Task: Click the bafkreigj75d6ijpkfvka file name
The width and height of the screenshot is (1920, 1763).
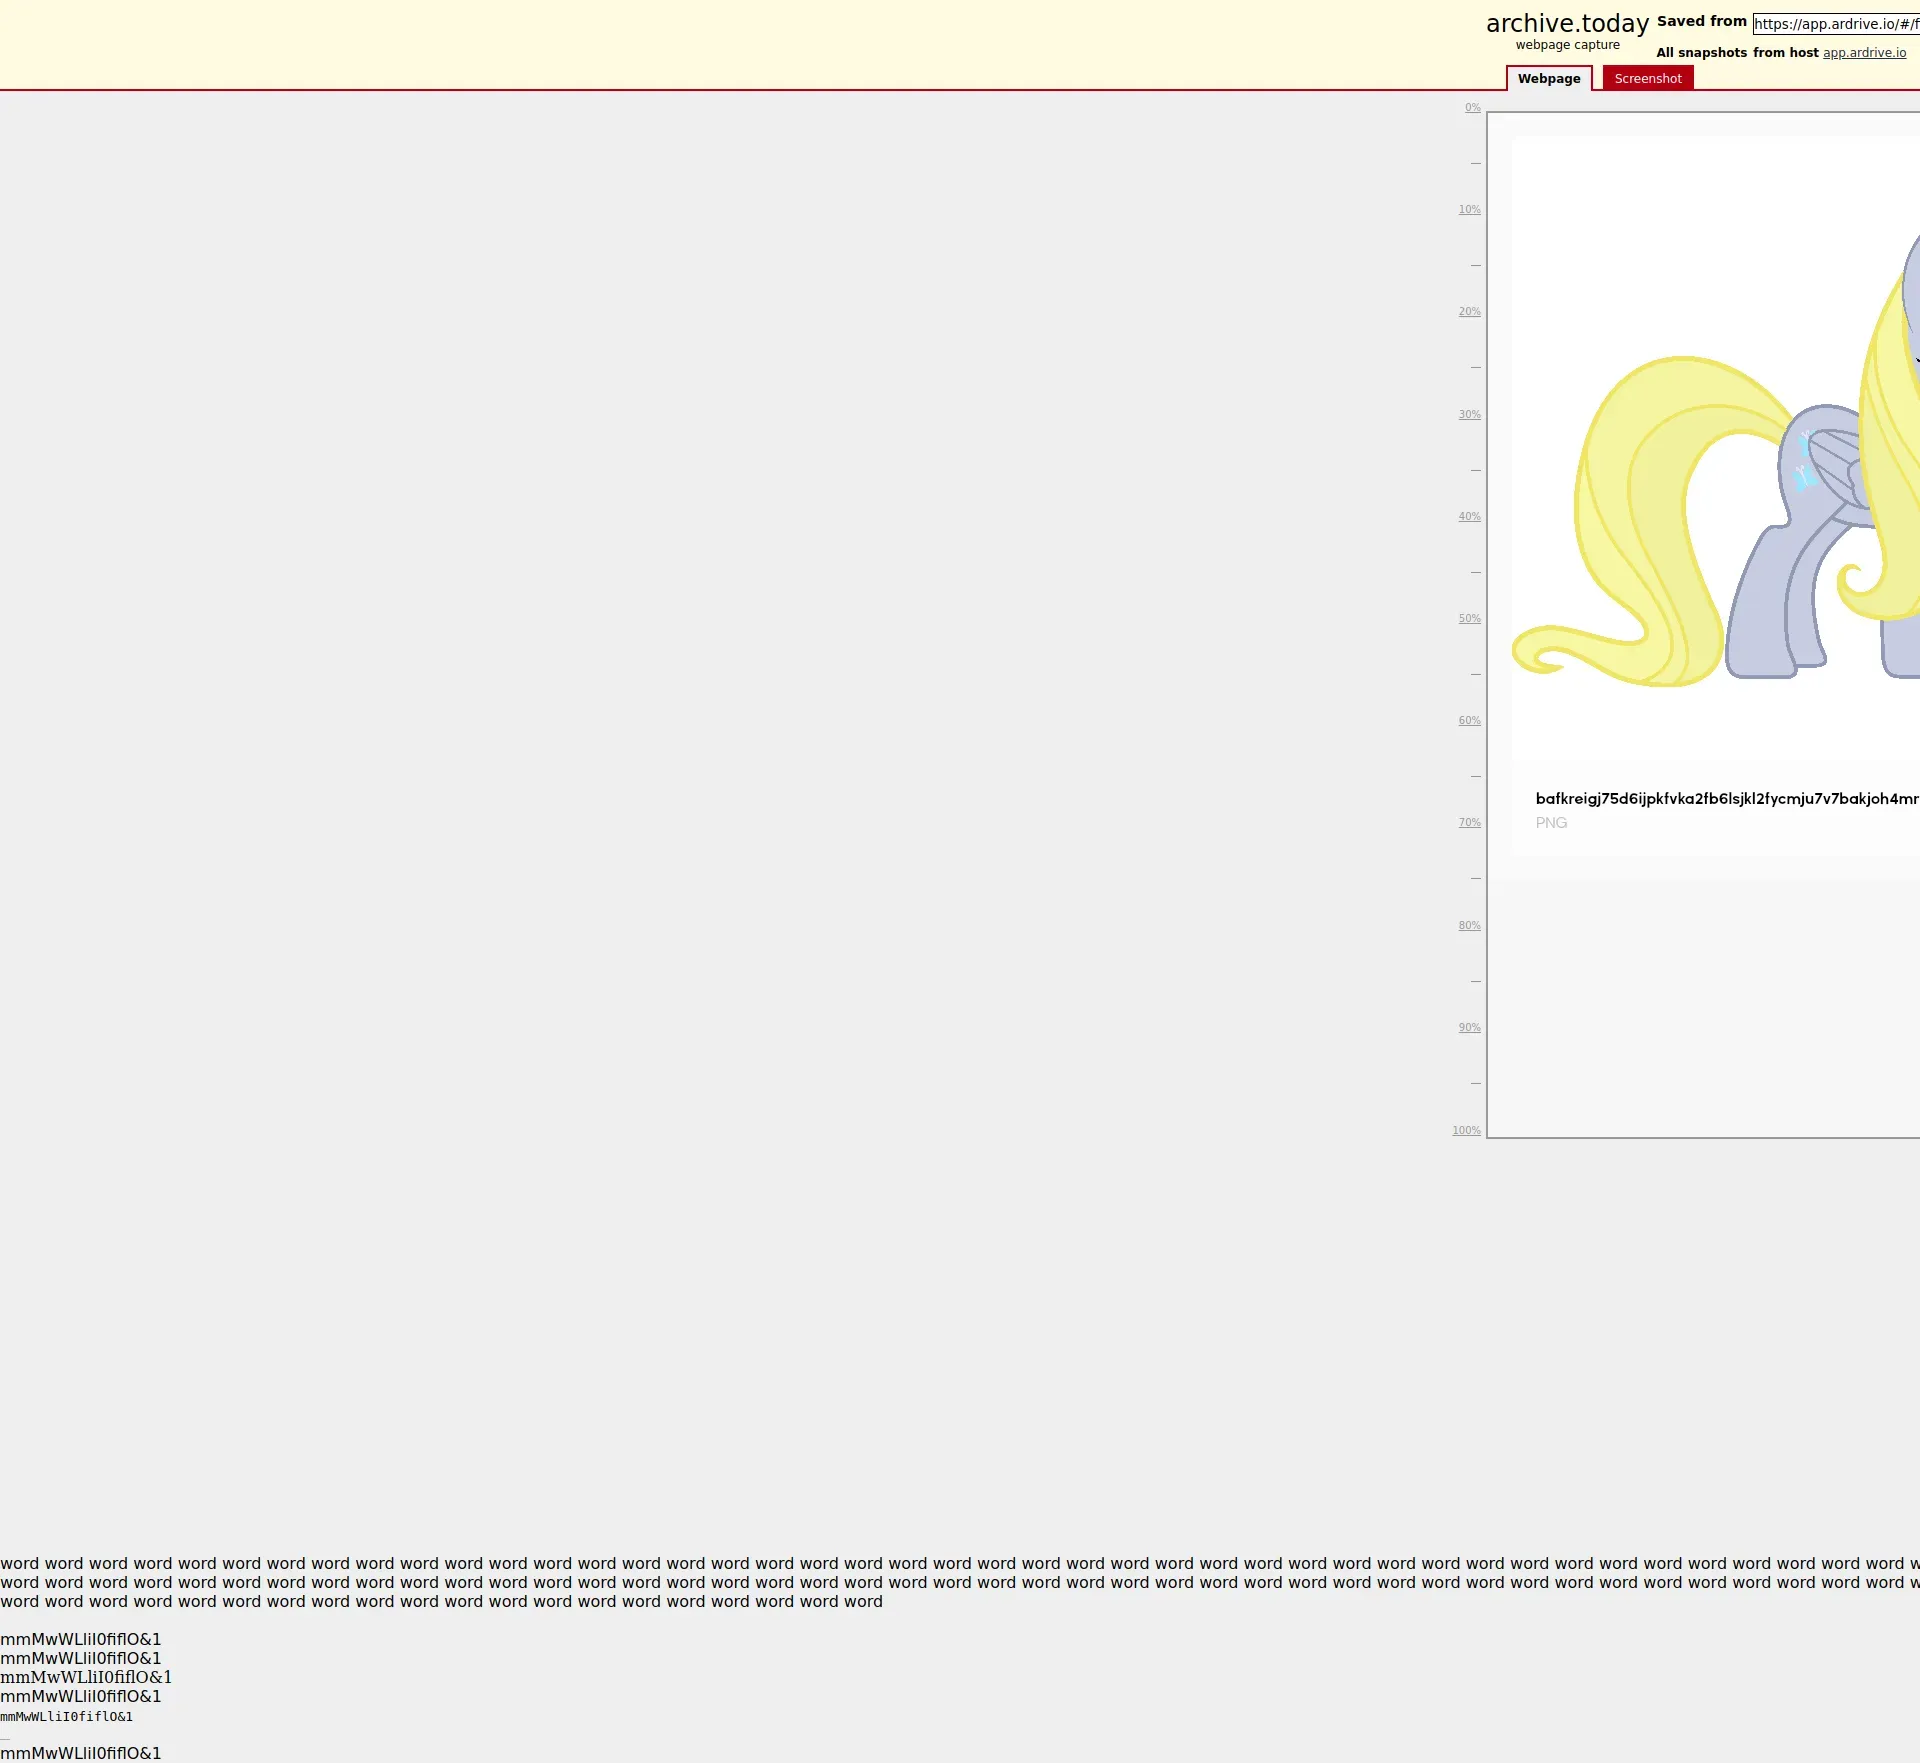Action: (1726, 798)
